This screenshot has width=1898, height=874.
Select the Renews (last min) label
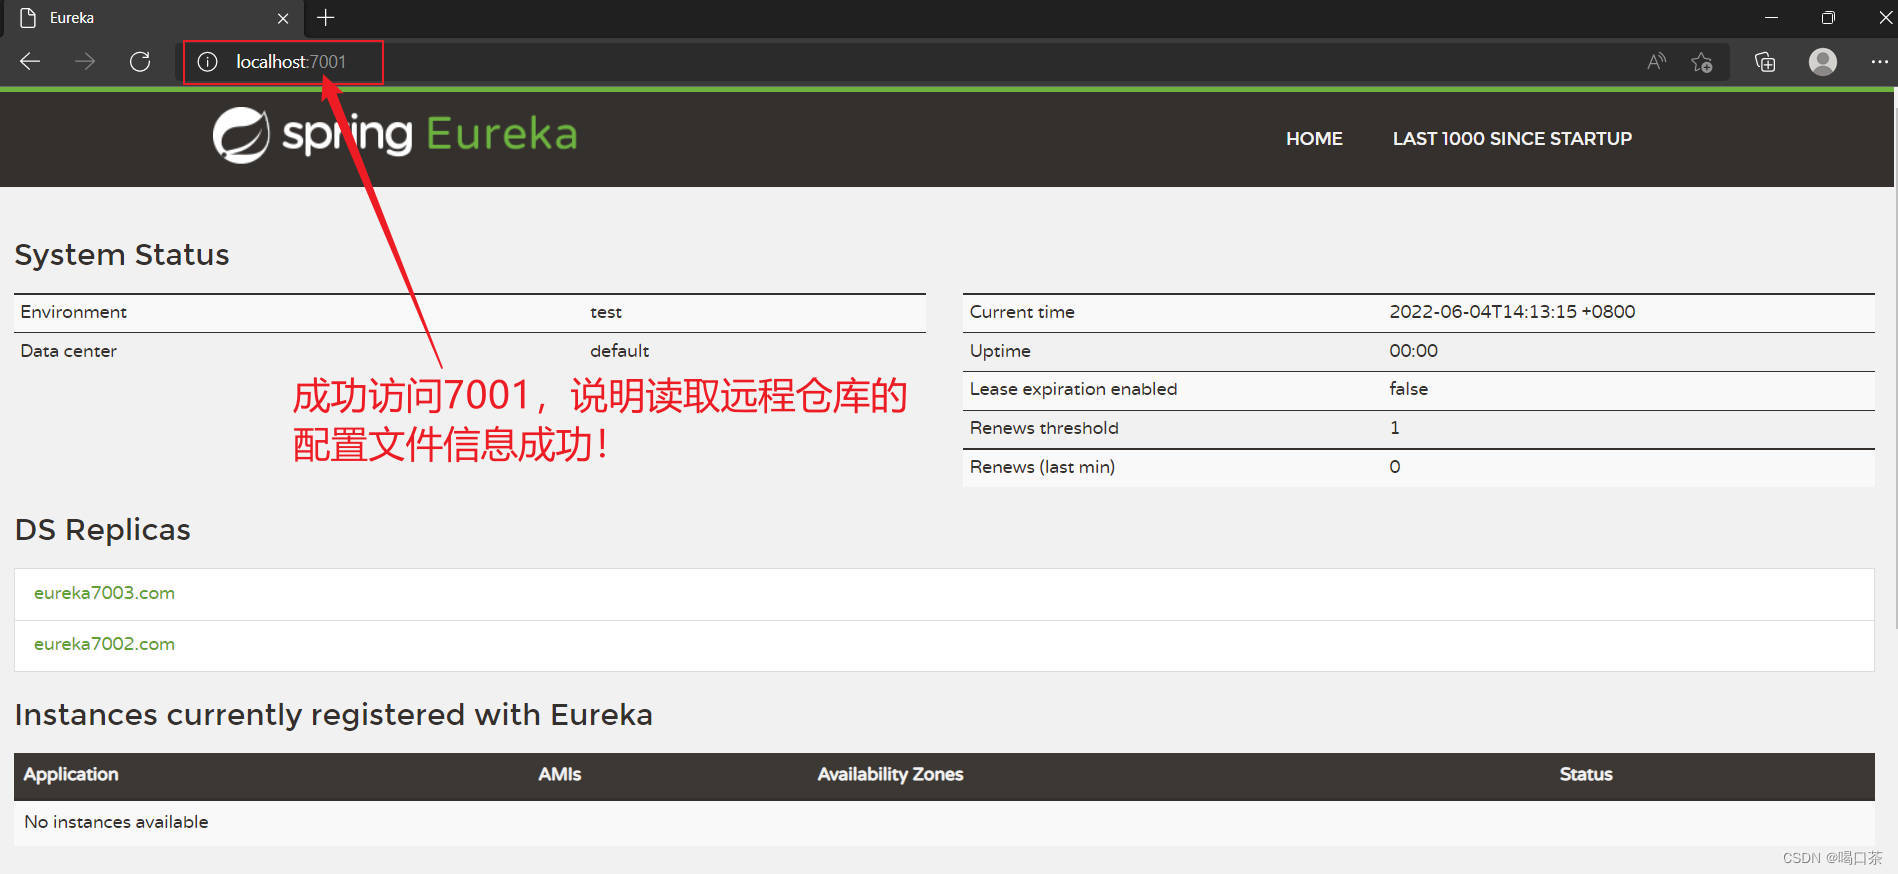pyautogui.click(x=1042, y=467)
